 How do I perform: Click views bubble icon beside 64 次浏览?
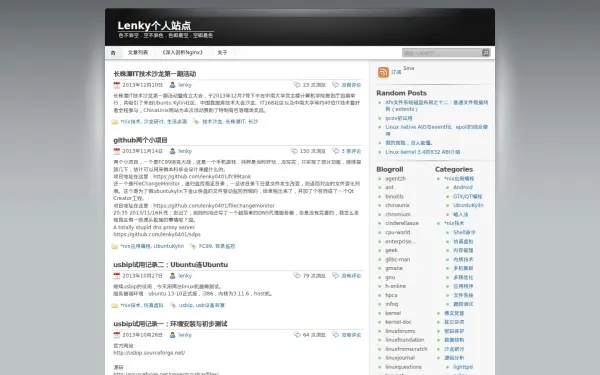point(297,334)
